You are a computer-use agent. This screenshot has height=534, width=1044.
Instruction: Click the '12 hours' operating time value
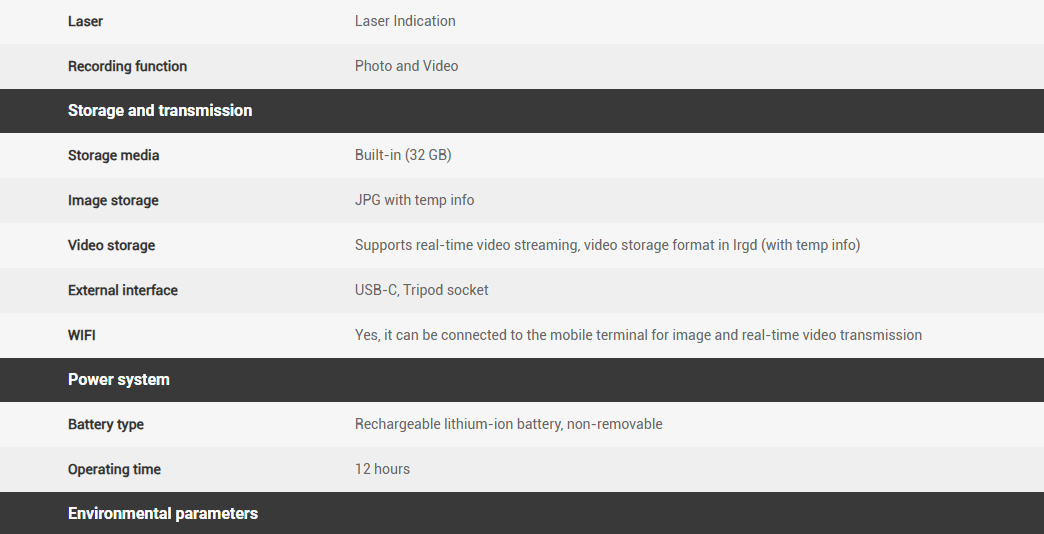382,469
